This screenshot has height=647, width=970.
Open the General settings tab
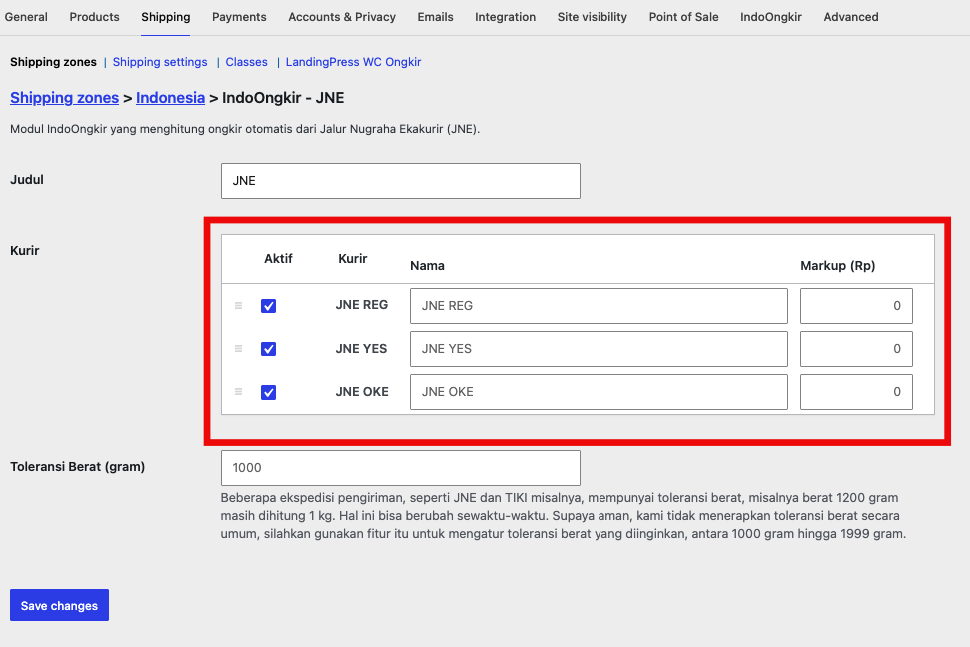click(x=26, y=17)
